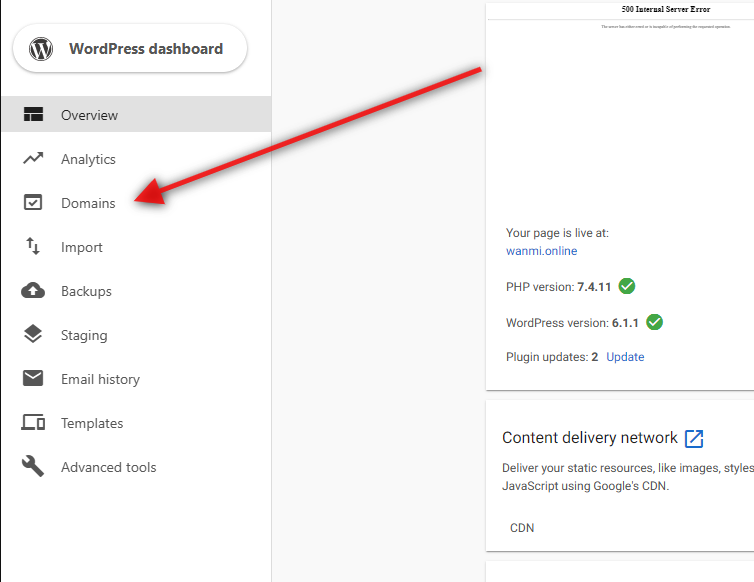Open the wanmi.online site link
This screenshot has height=582, width=754.
pyautogui.click(x=541, y=251)
